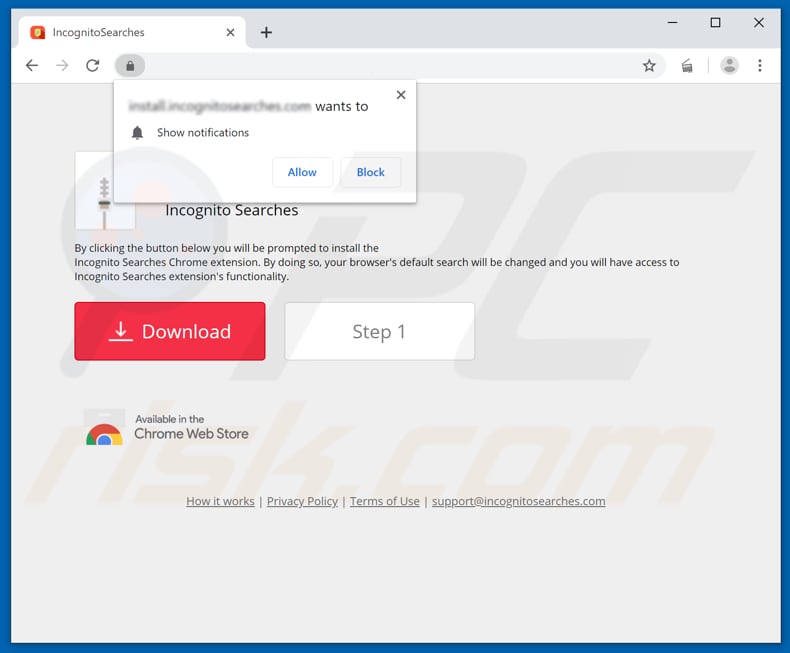This screenshot has height=653, width=790.
Task: Select the IncognitoSearches tab
Action: (132, 33)
